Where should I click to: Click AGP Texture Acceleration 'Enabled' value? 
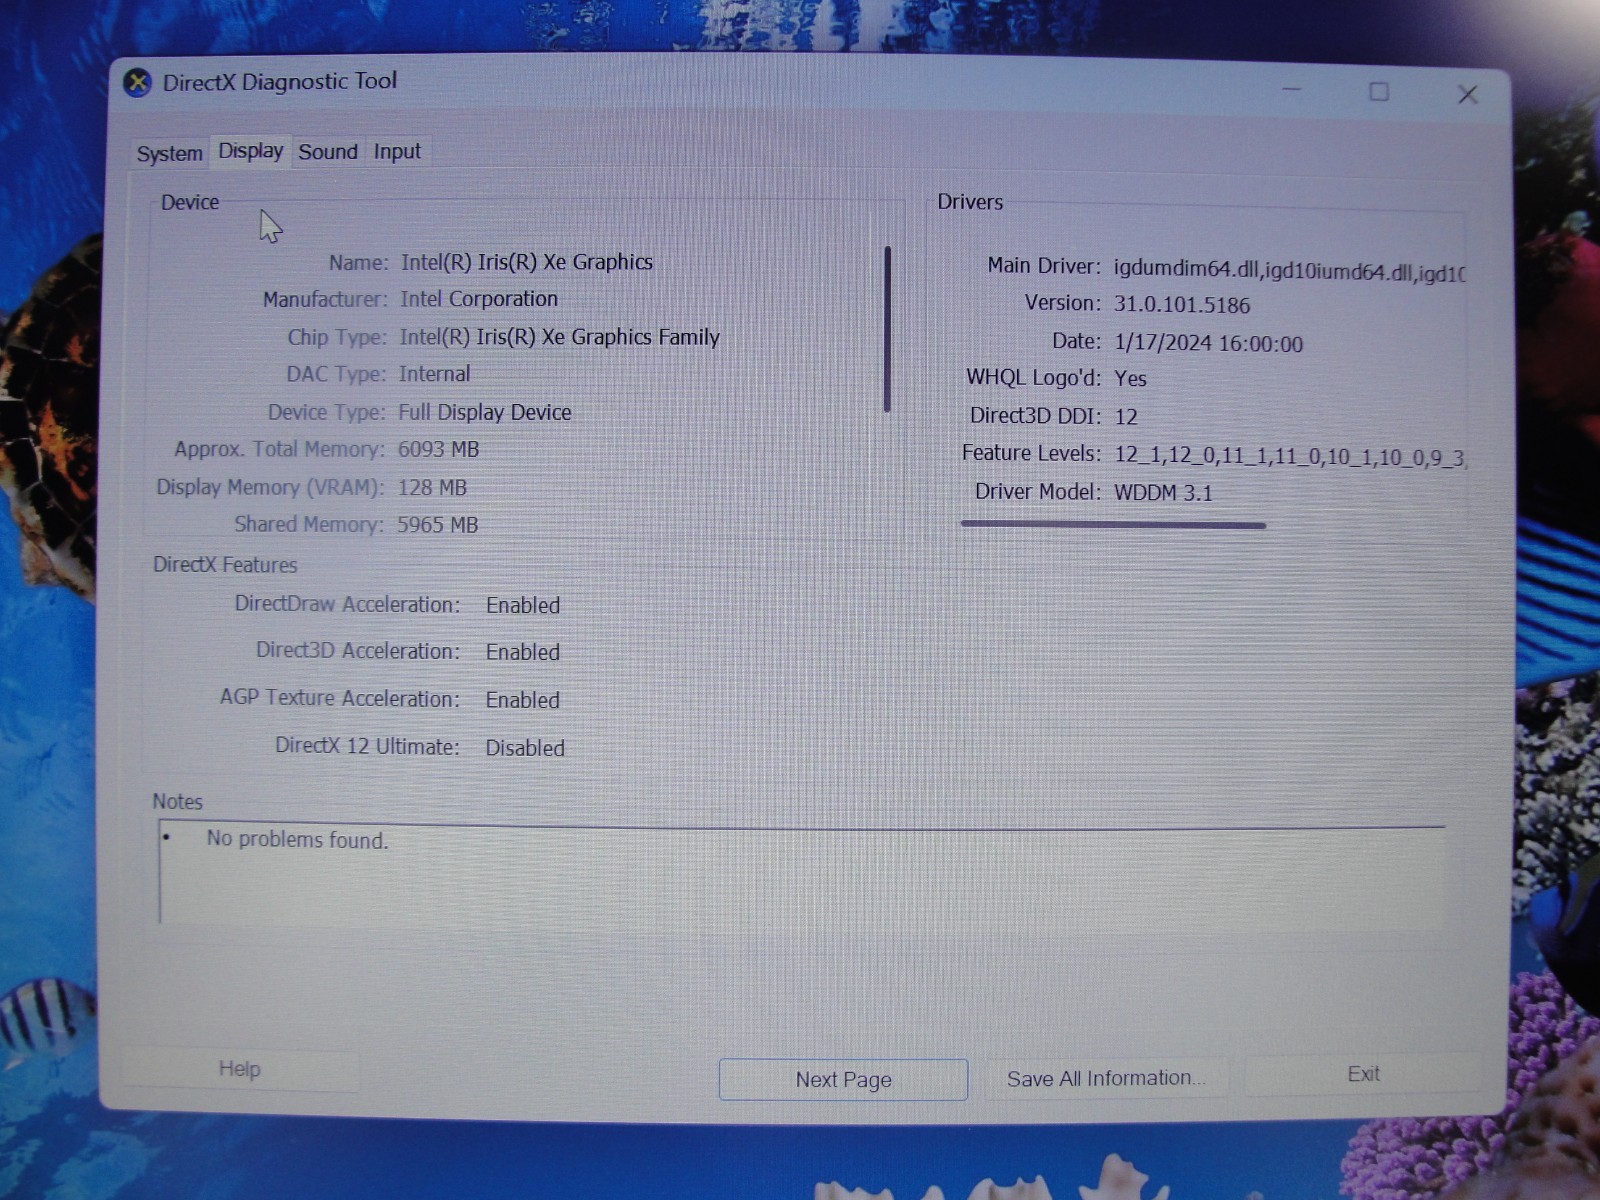(523, 700)
